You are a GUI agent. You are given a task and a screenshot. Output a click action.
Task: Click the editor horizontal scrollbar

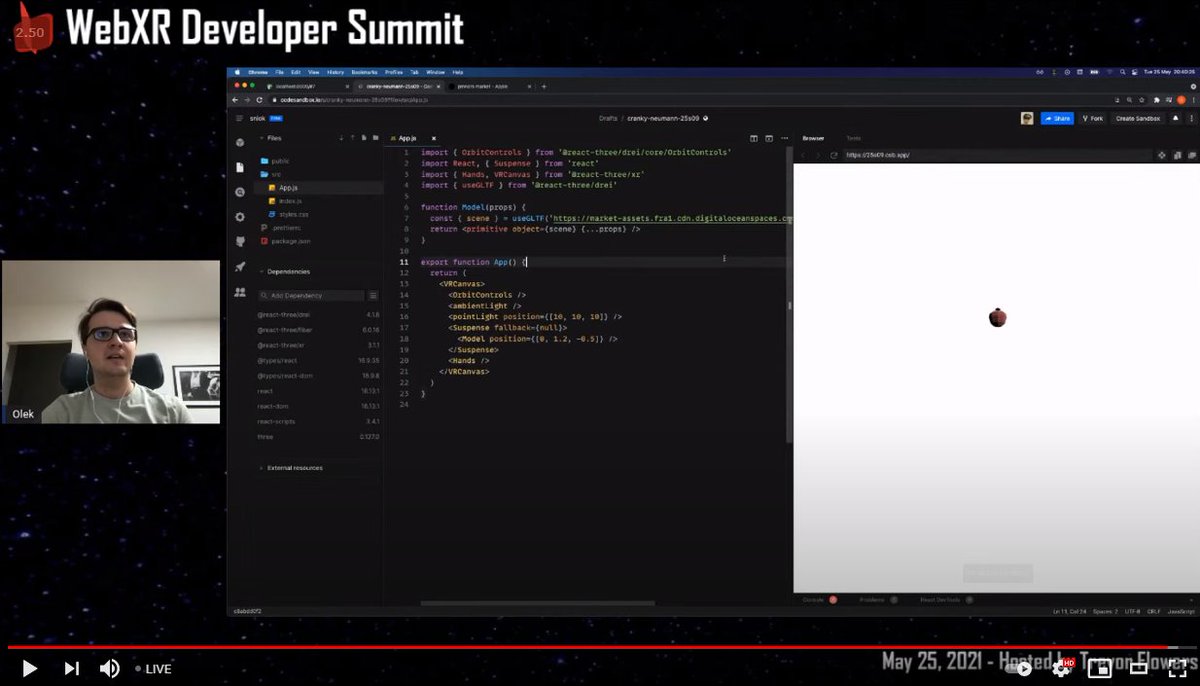(538, 603)
